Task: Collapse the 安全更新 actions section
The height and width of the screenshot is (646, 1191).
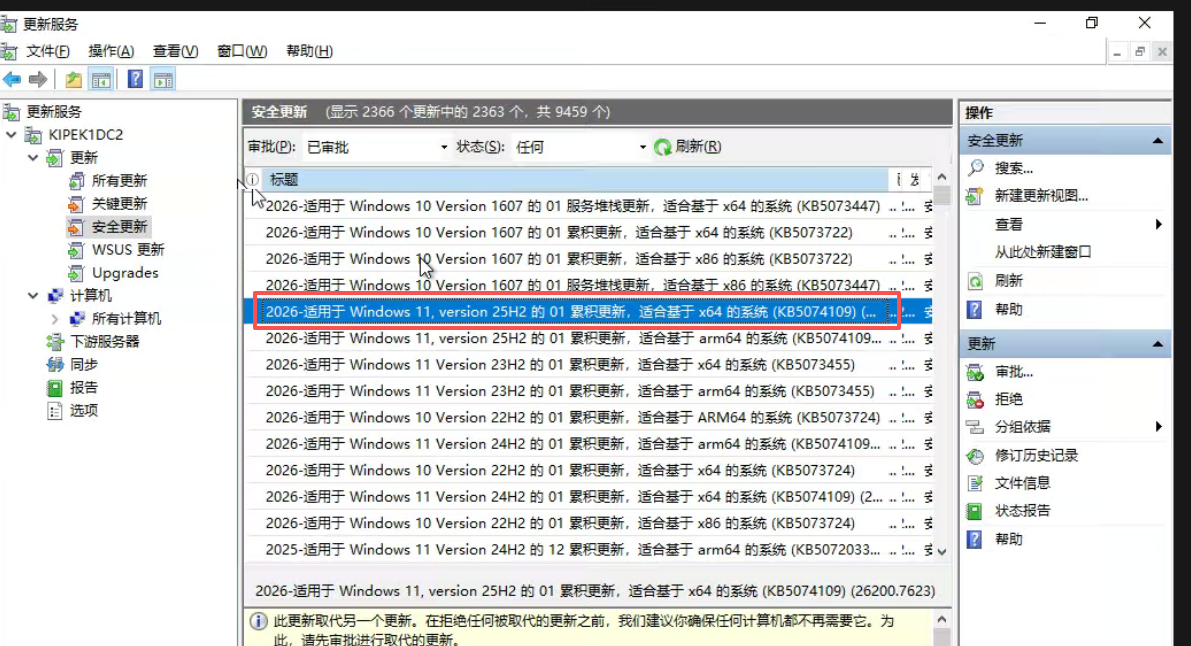Action: 1158,141
